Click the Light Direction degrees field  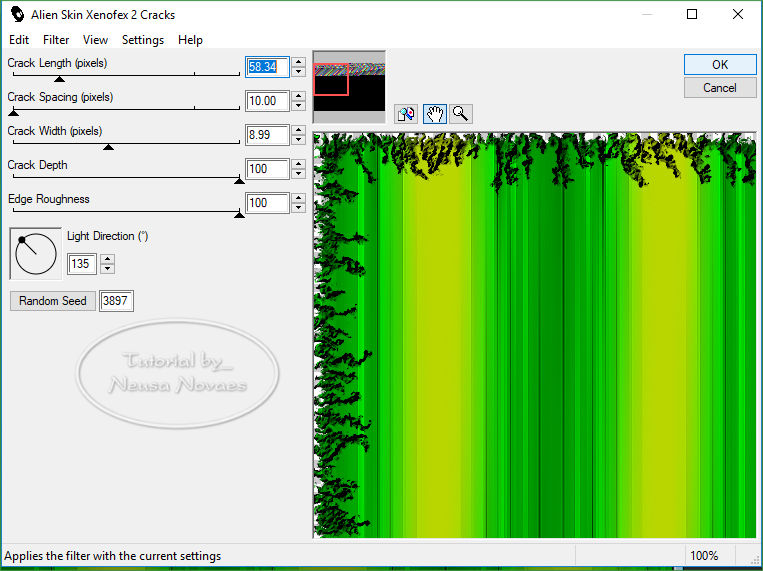82,264
